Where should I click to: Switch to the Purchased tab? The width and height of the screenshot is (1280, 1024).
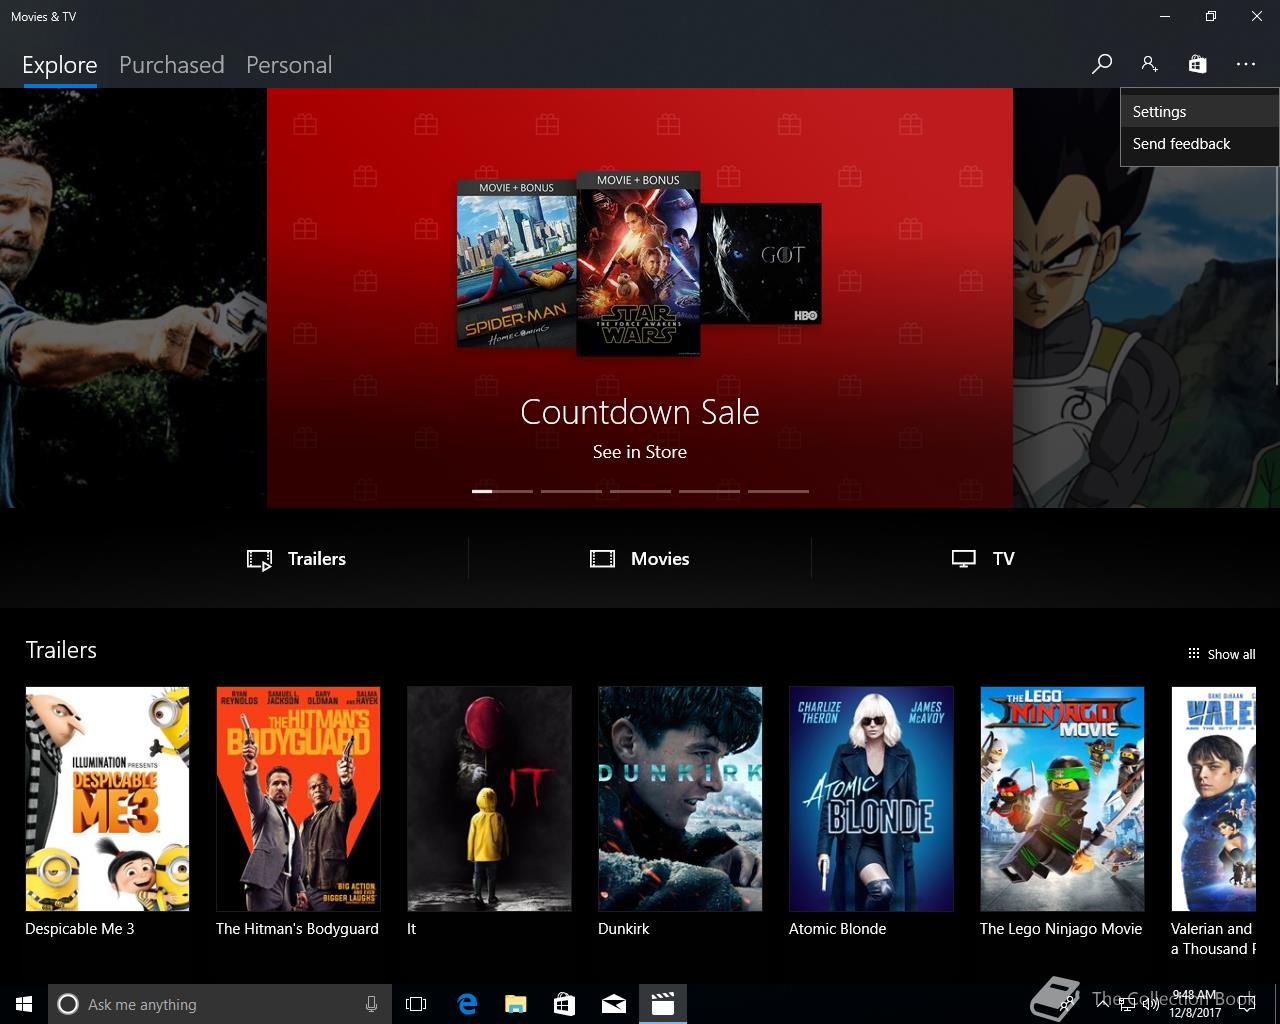pos(171,65)
